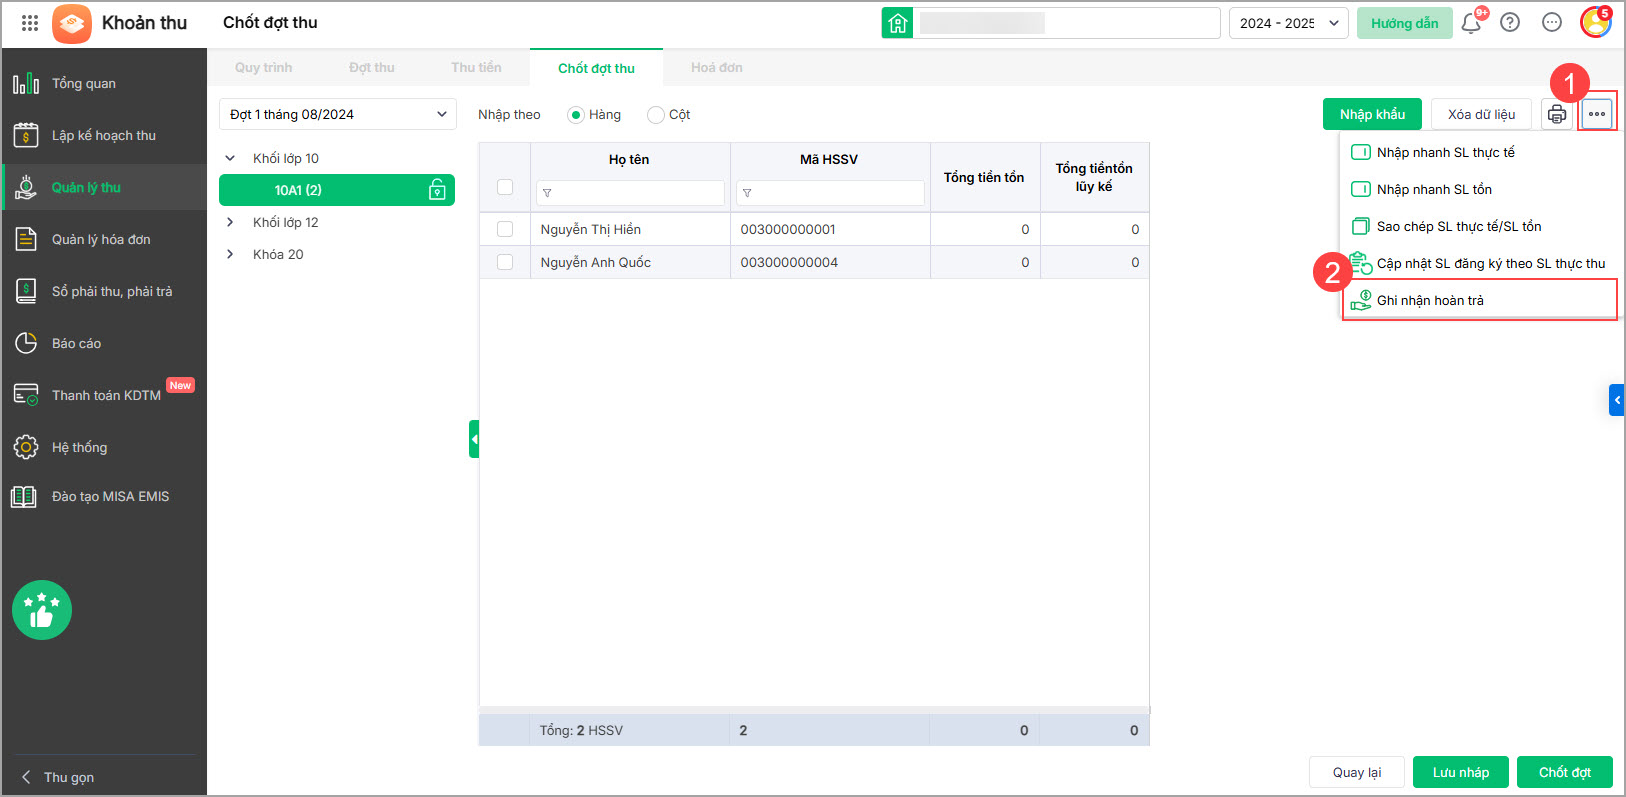Open the notifications bell icon
1626x797 pixels.
[x=1471, y=23]
